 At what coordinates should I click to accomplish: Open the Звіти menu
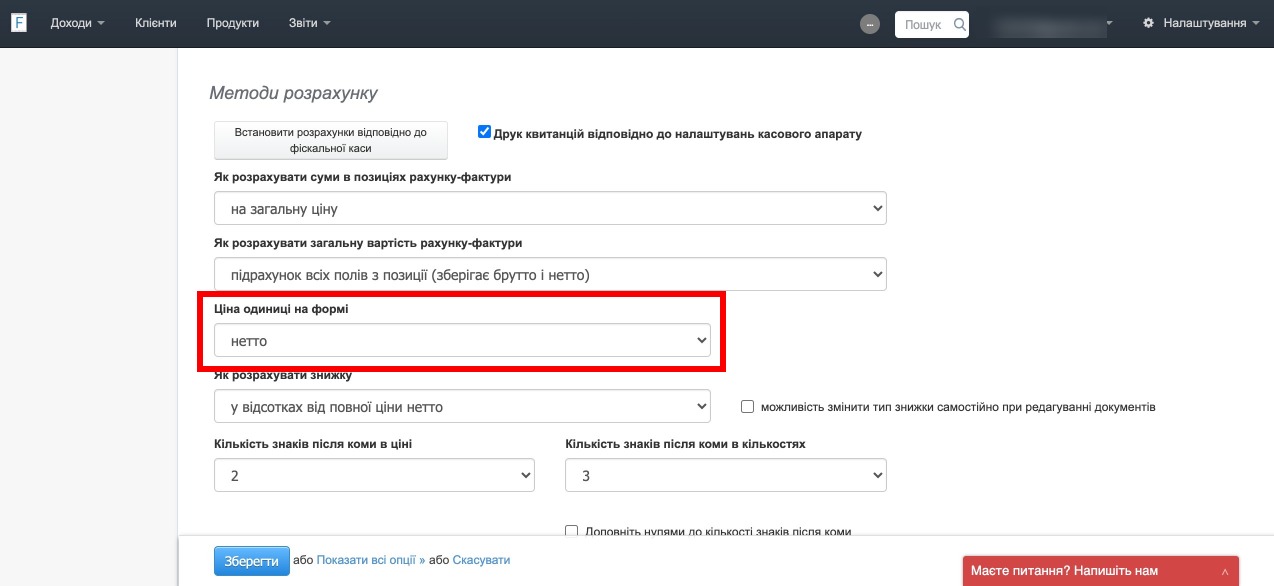tap(309, 23)
